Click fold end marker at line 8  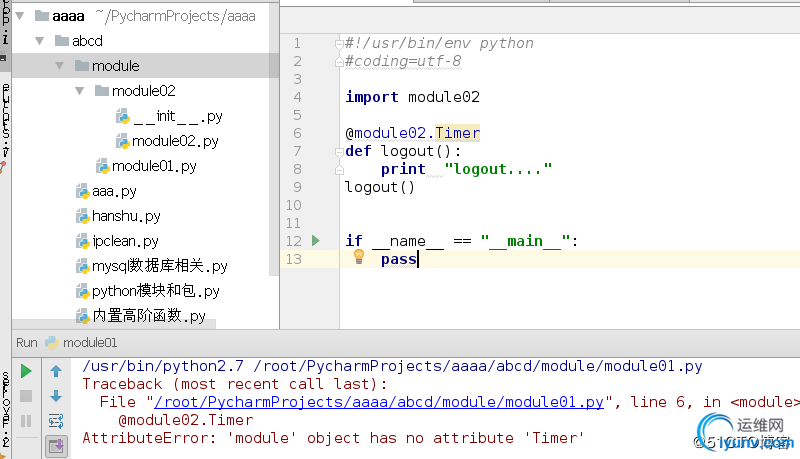(x=339, y=169)
